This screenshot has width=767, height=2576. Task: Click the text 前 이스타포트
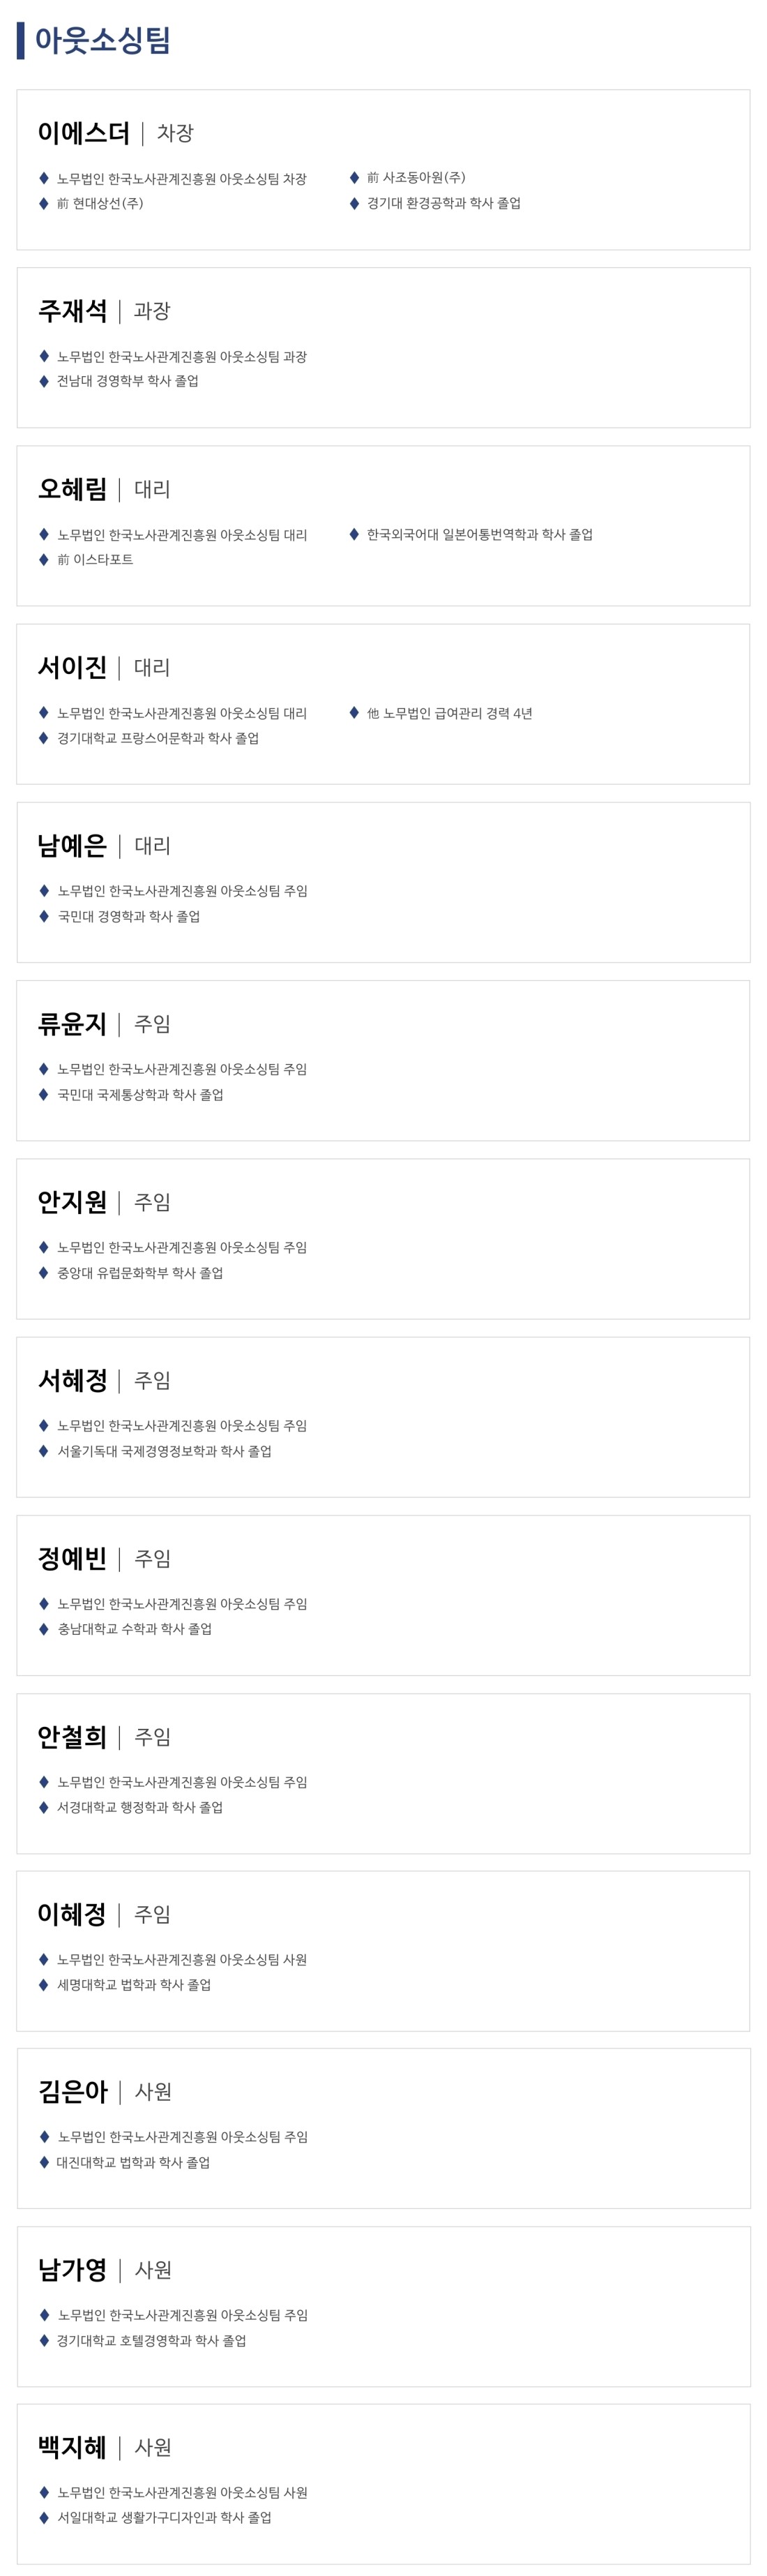pos(95,560)
